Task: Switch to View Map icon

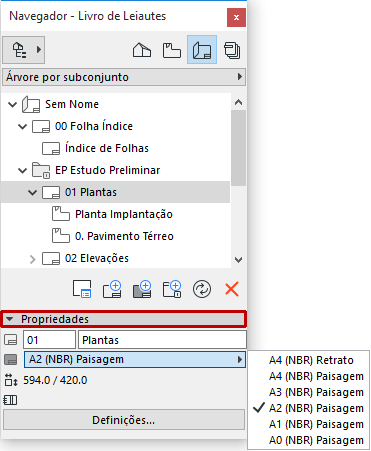Action: pyautogui.click(x=172, y=50)
